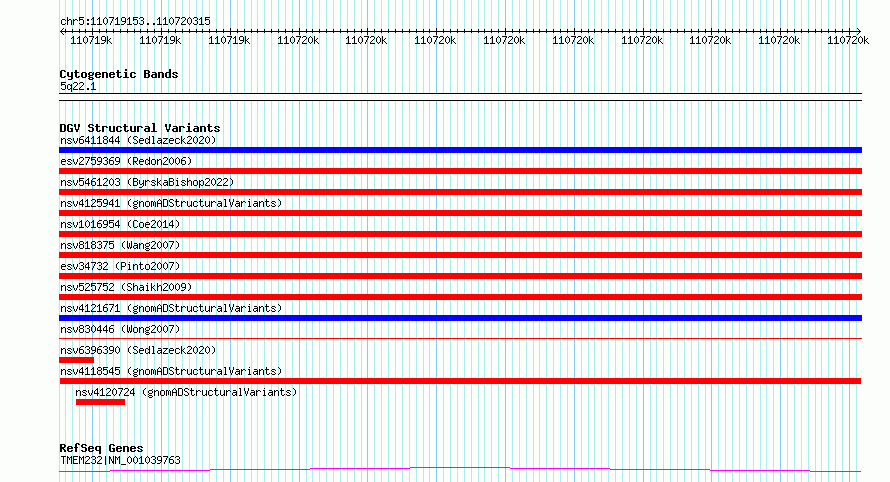Open variant esv34732 (Pinto2007)
The height and width of the screenshot is (482, 890).
120,266
